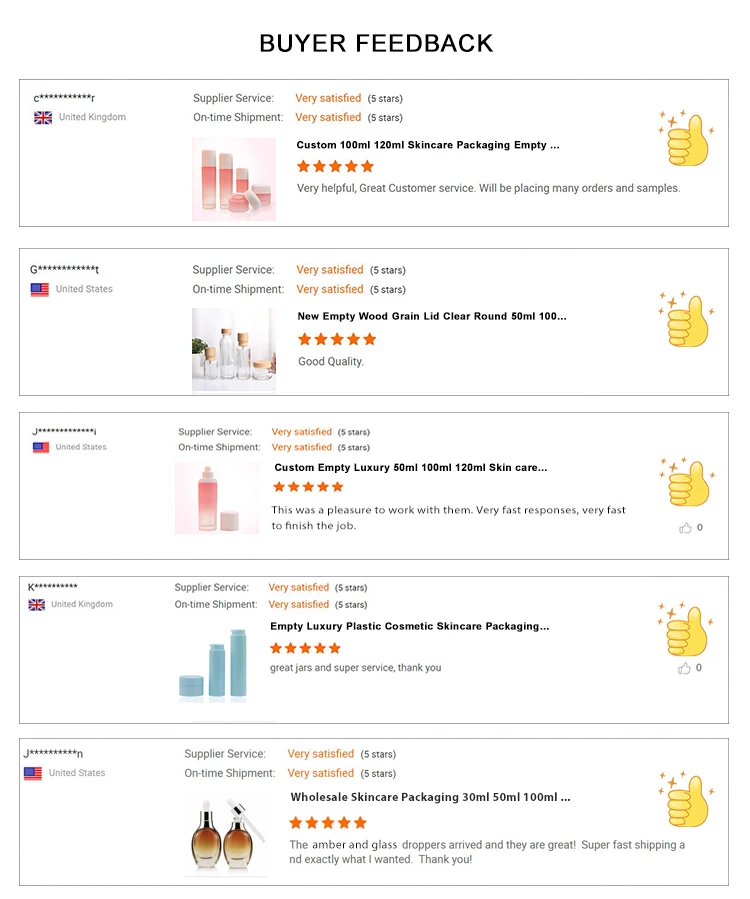
Task: Open the "New Empty Wood Grain Lid" product link
Action: 431,317
